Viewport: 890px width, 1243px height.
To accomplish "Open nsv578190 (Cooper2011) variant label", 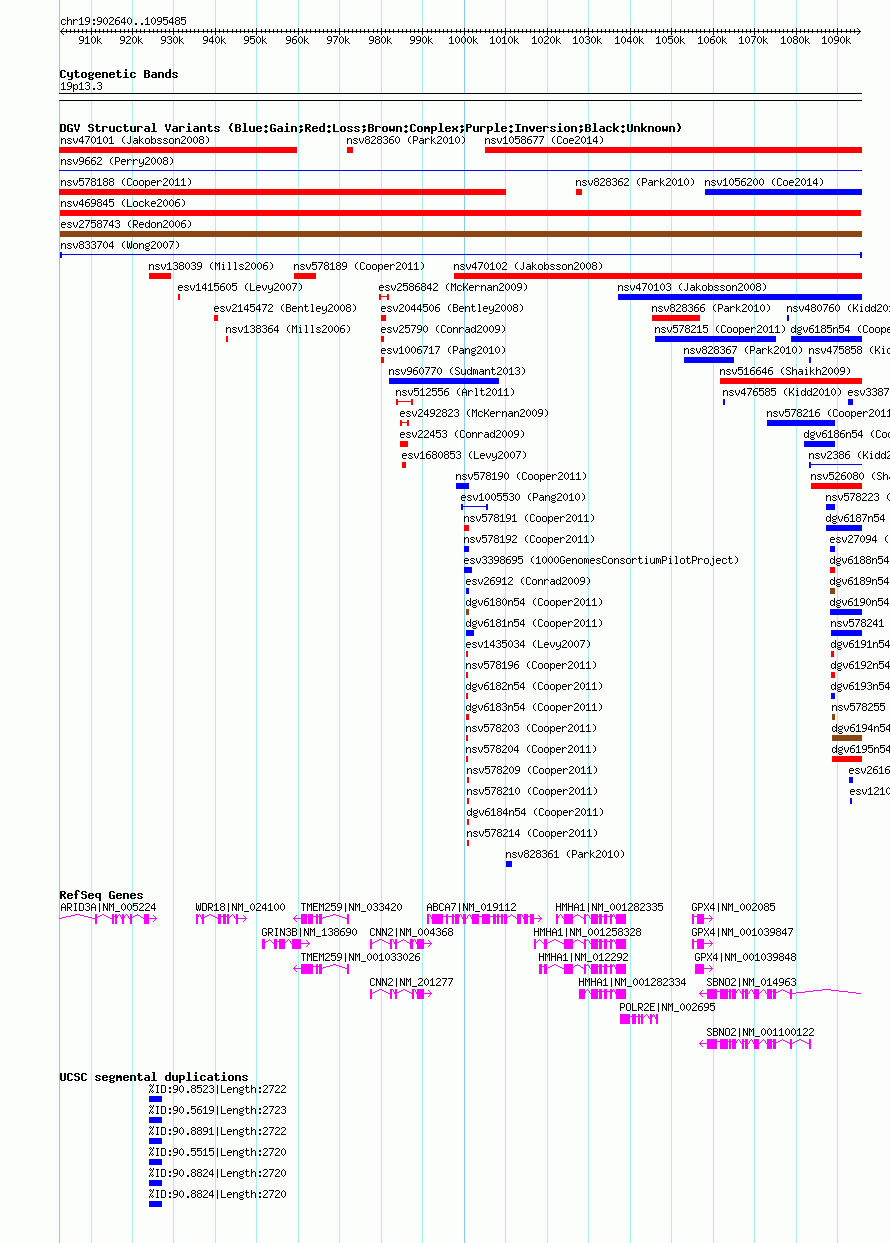I will pos(522,476).
